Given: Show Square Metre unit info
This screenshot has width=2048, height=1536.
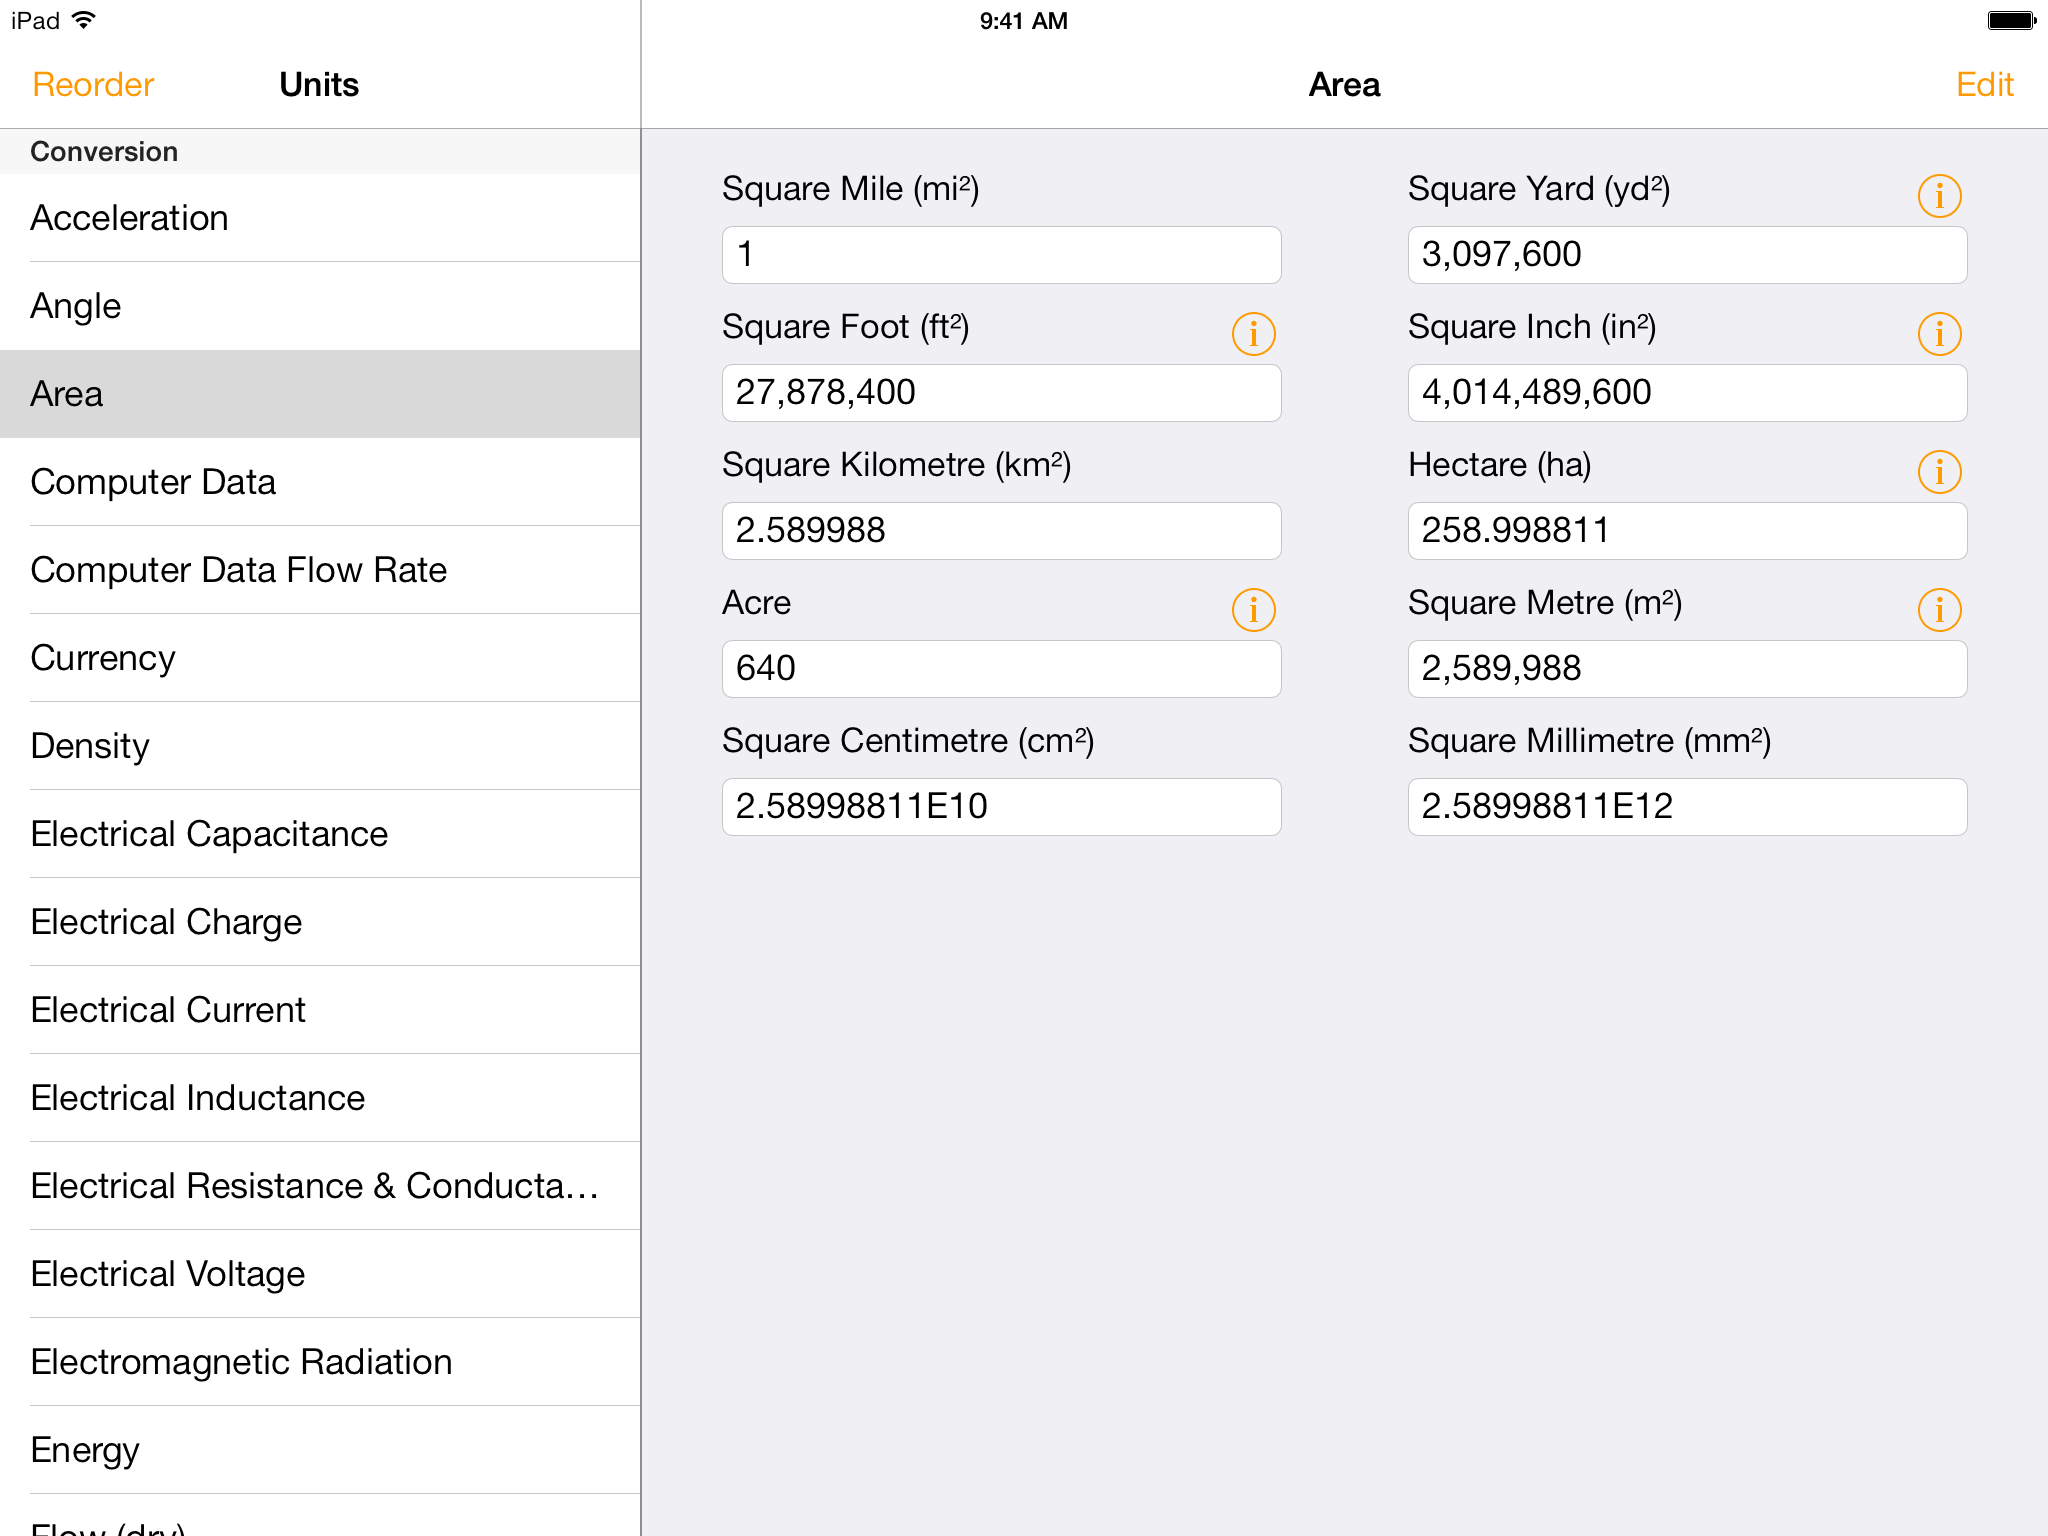Looking at the screenshot, I should pos(1938,610).
